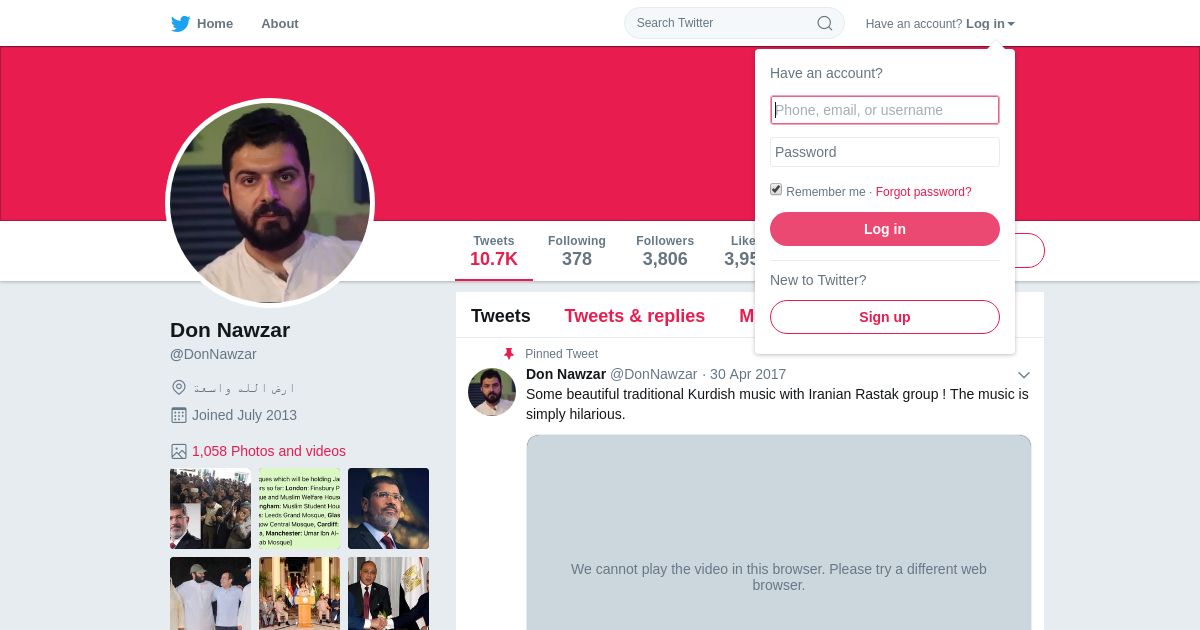
Task: Open the Morsi portrait photo thumbnail
Action: click(388, 508)
